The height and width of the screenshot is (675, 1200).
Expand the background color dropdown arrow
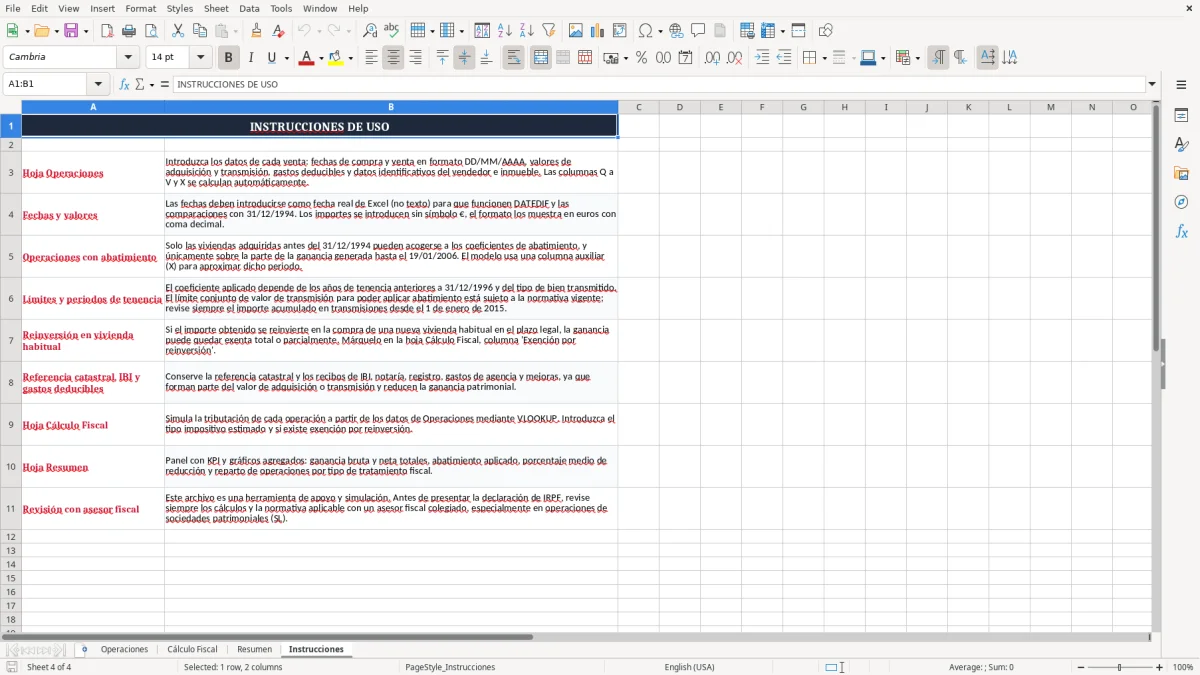click(x=350, y=58)
